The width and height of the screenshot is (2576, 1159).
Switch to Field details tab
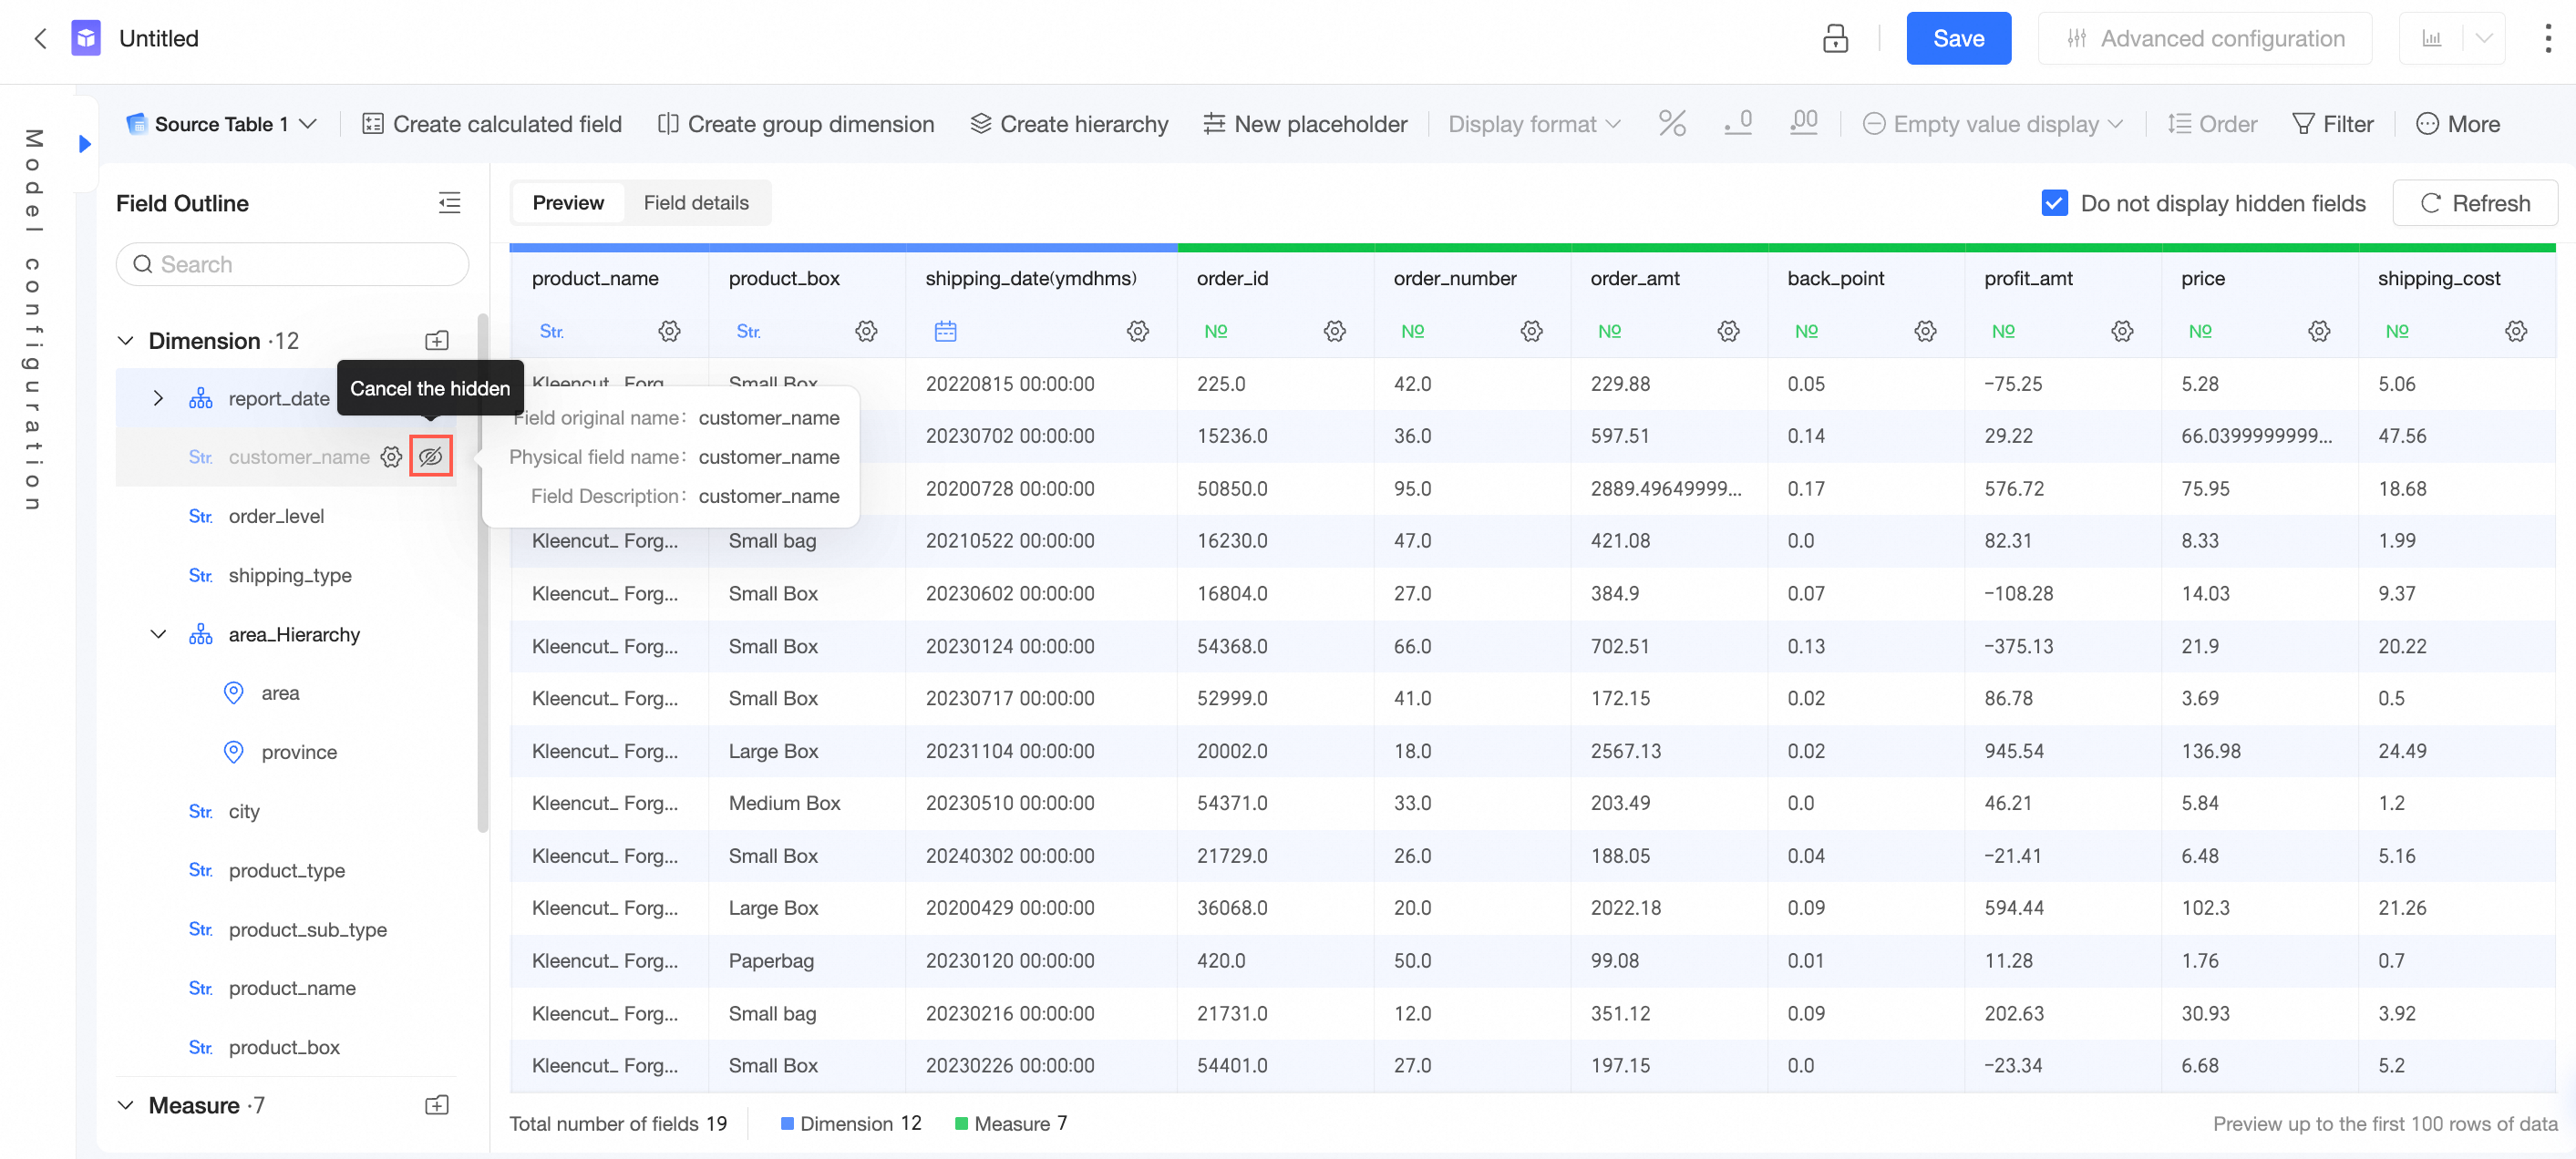click(695, 203)
